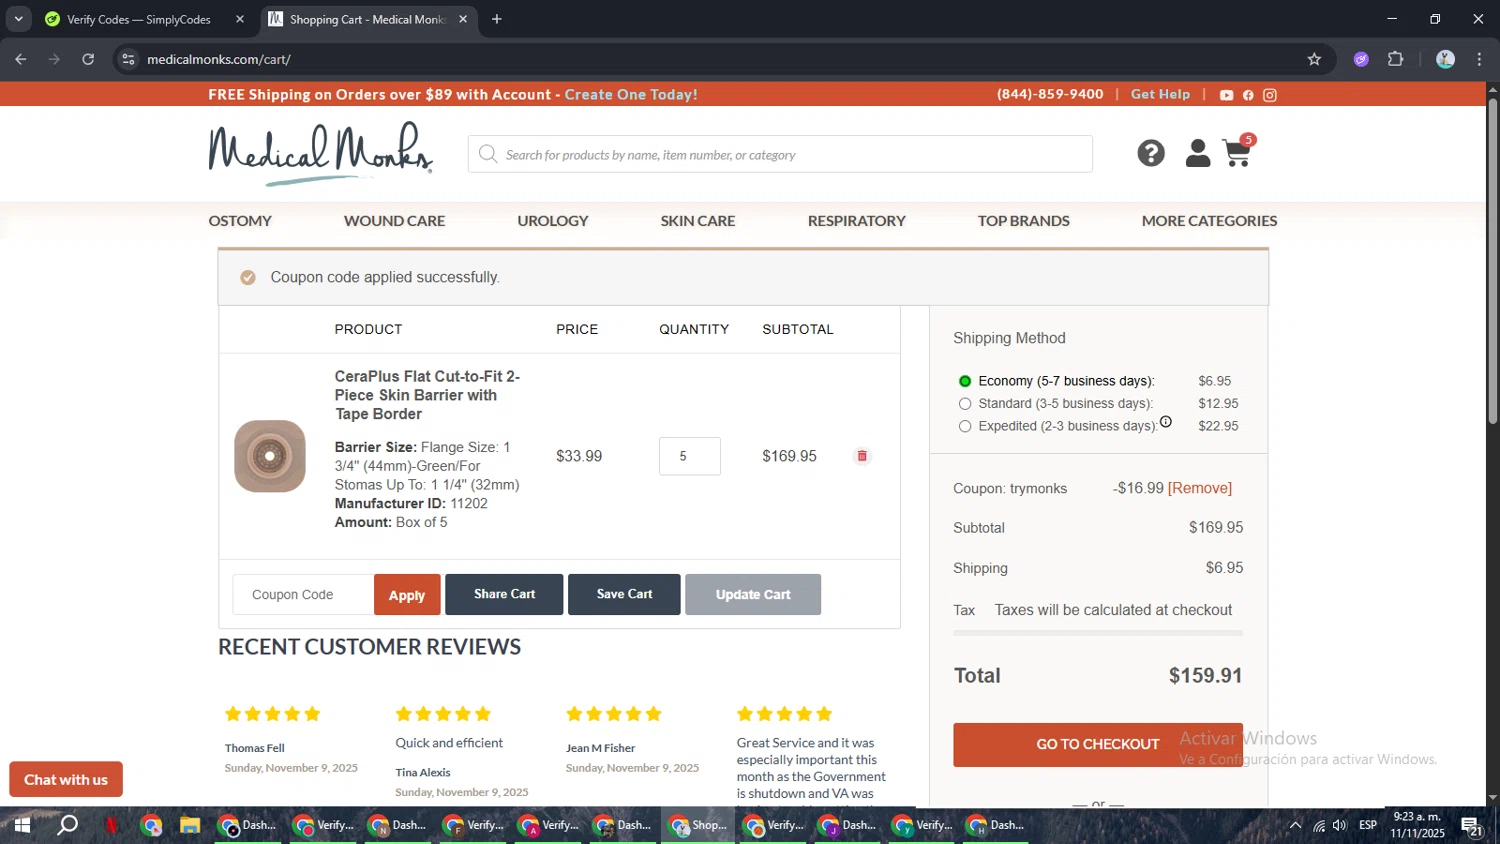Open the user account icon
The width and height of the screenshot is (1500, 844).
1197,153
